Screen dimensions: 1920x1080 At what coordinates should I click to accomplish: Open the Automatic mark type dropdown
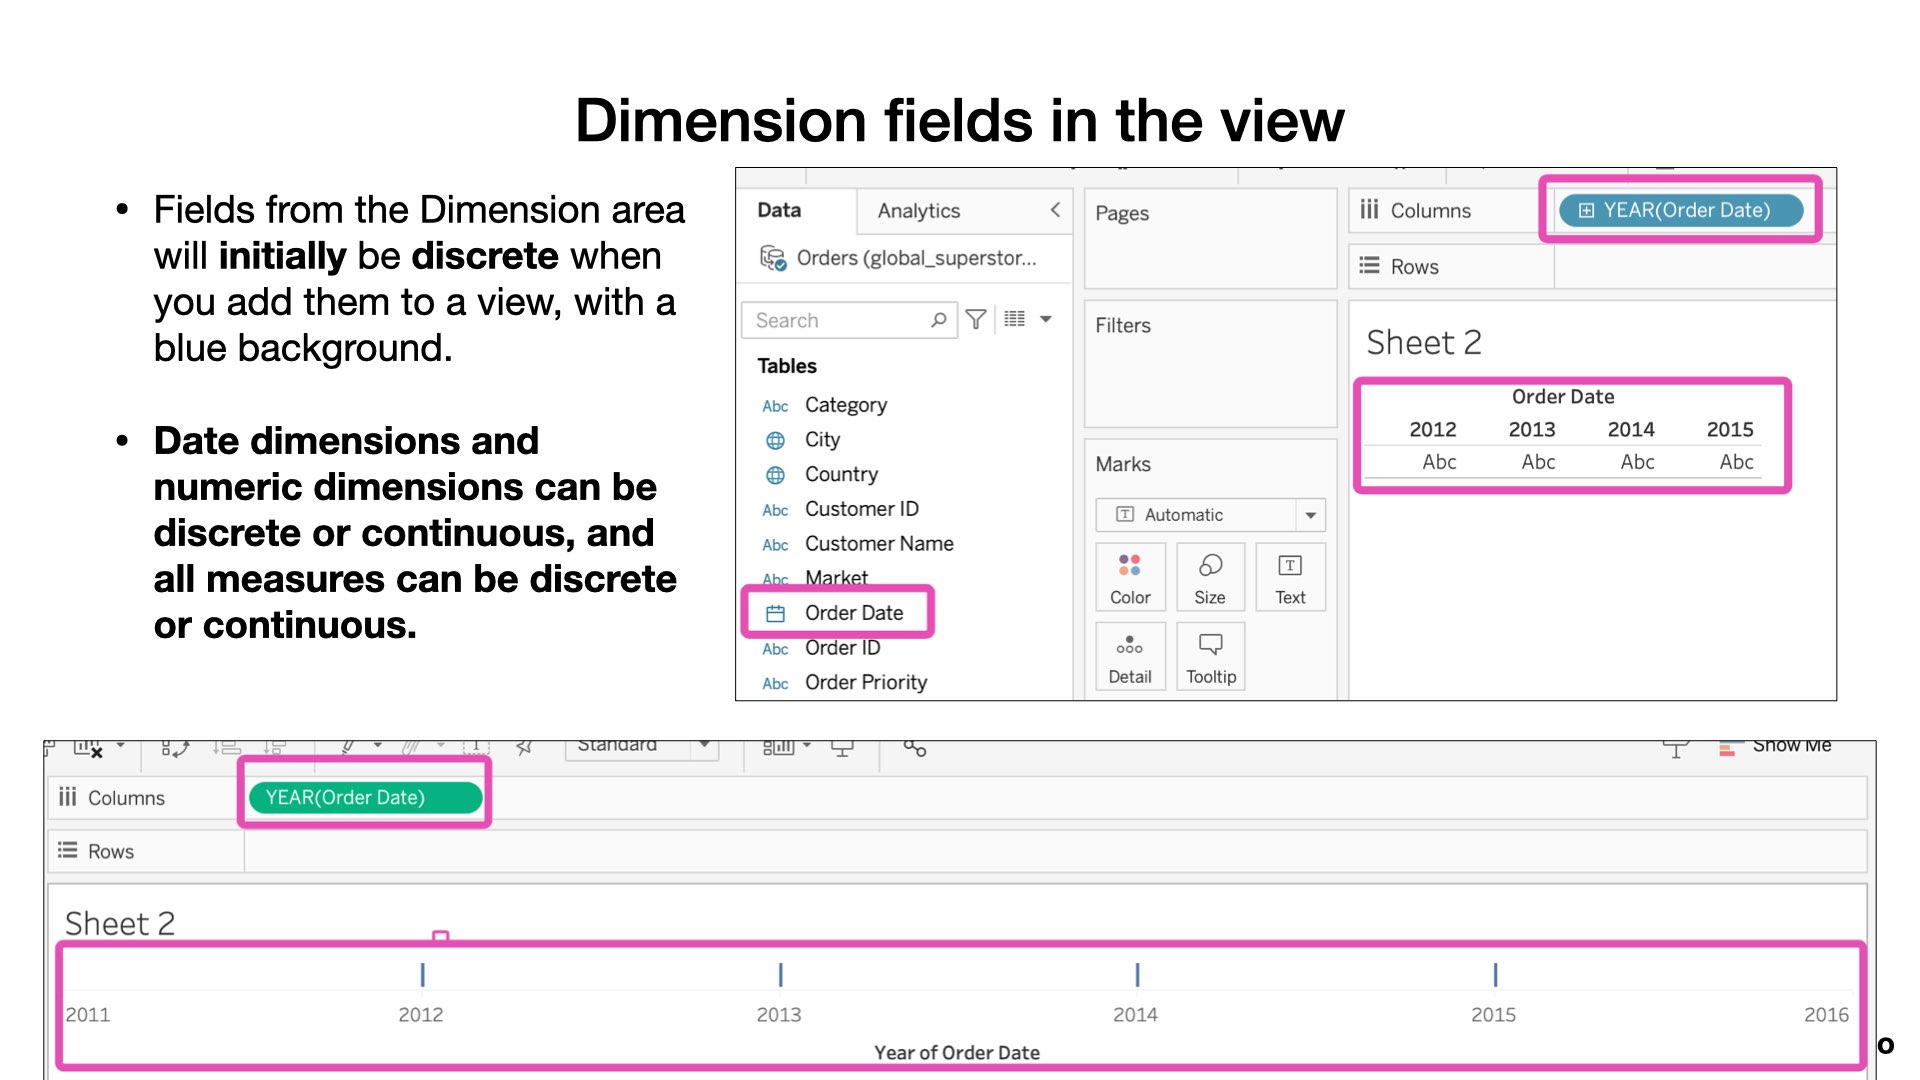tap(1310, 515)
